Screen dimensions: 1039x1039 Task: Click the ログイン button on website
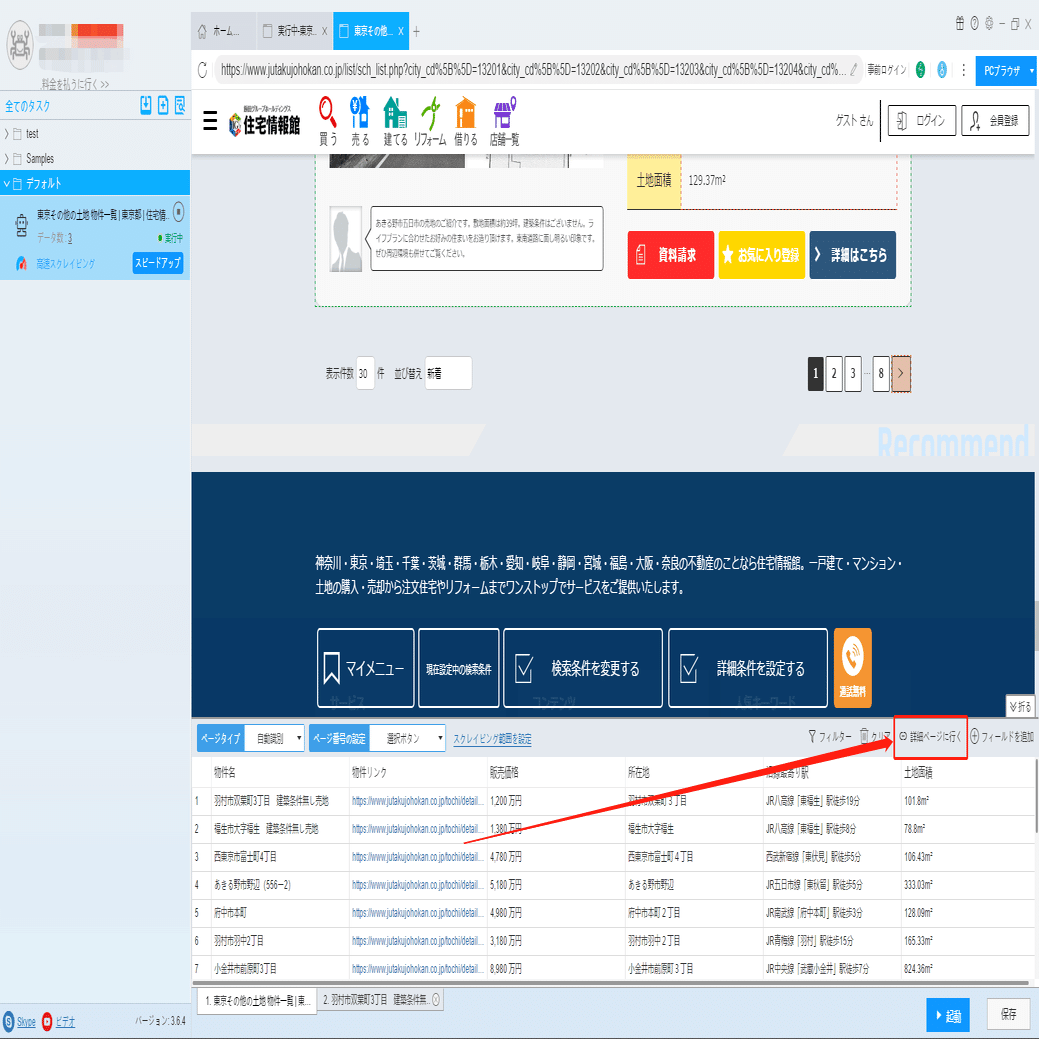[922, 121]
